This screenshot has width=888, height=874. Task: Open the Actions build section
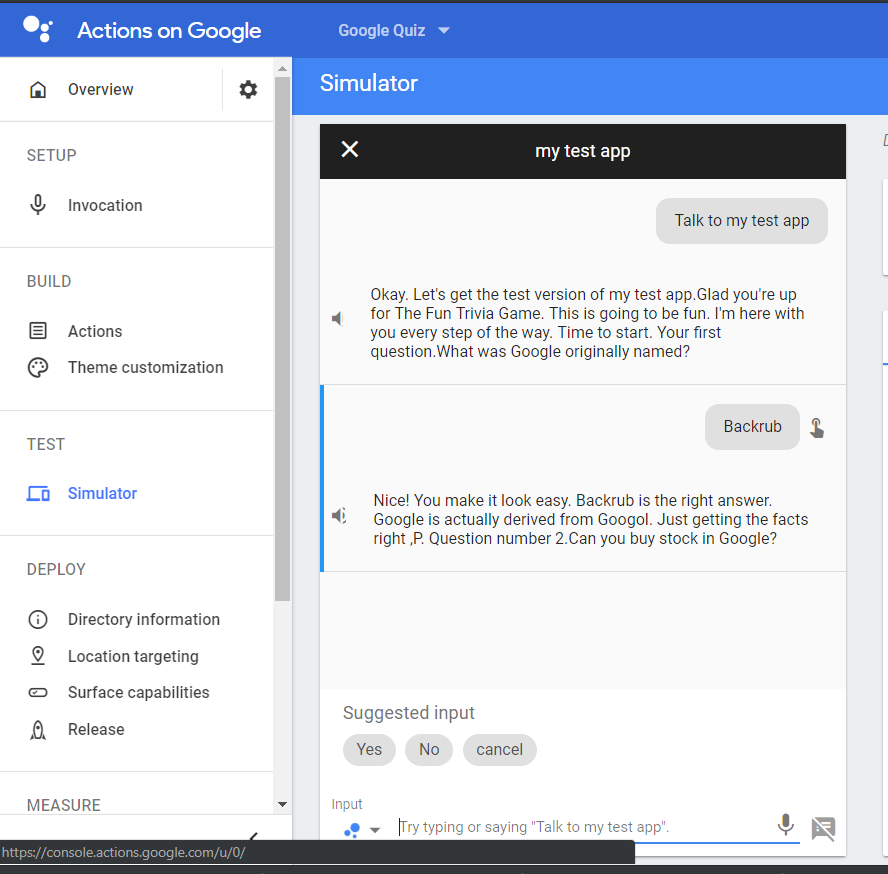(x=95, y=331)
